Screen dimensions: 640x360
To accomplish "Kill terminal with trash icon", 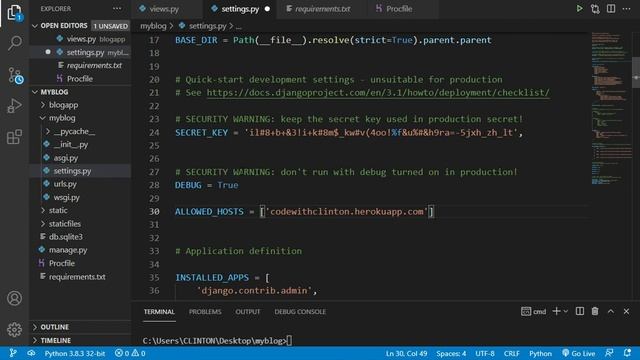I will [x=595, y=311].
